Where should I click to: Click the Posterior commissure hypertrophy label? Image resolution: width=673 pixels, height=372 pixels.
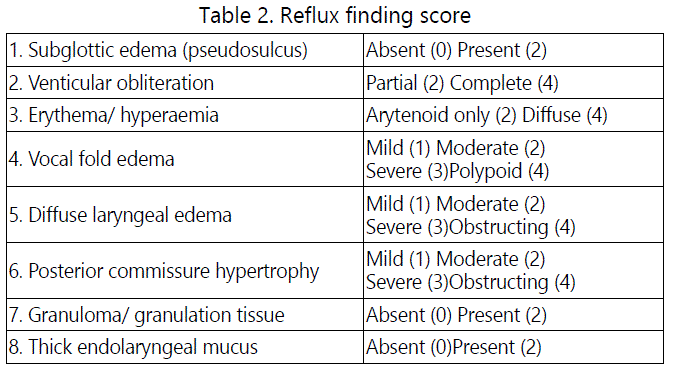point(164,271)
